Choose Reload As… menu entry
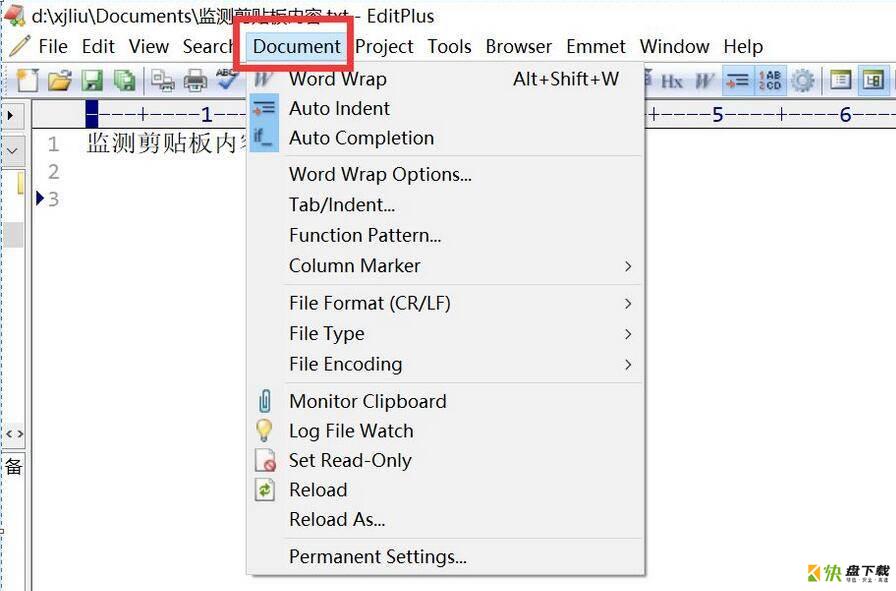Screen dimensions: 896x591 [x=446, y=520]
